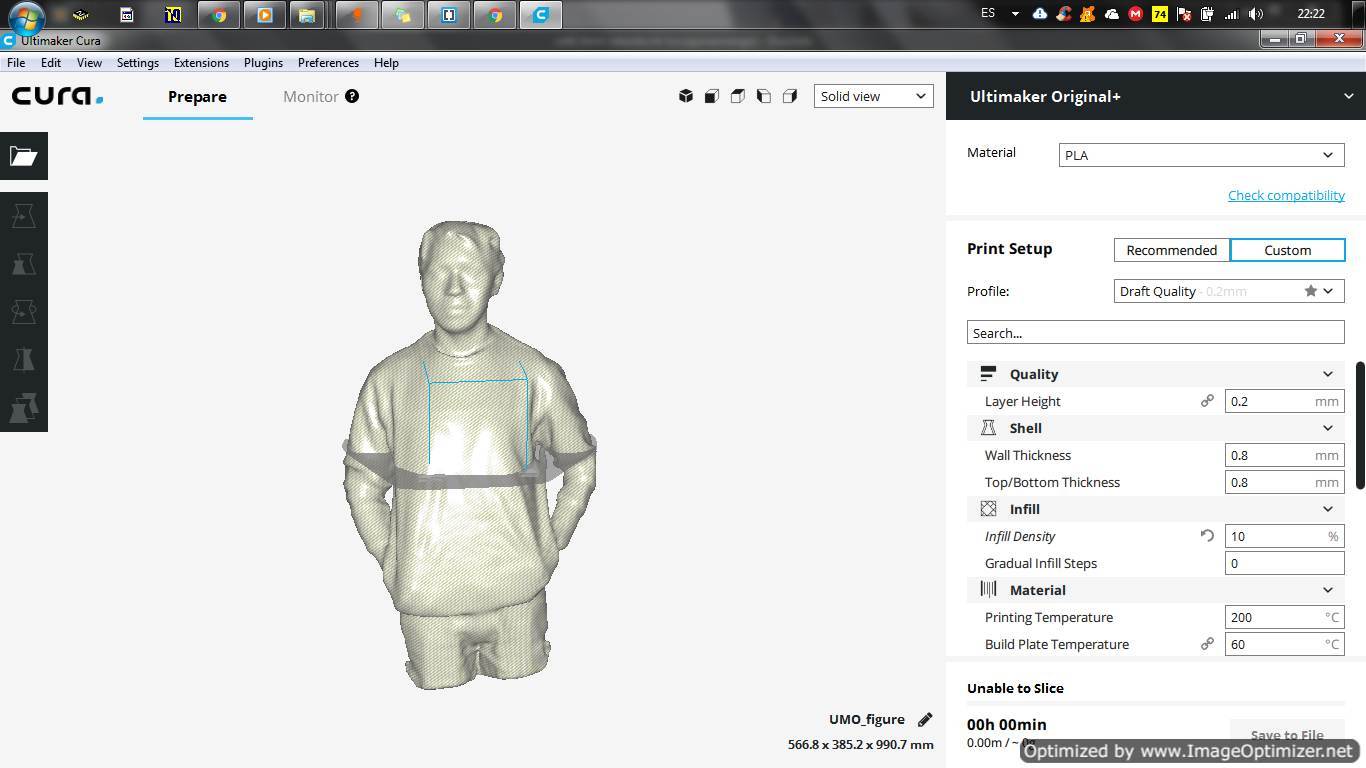1366x768 pixels.
Task: Switch camera to left side view icon
Action: 764,96
